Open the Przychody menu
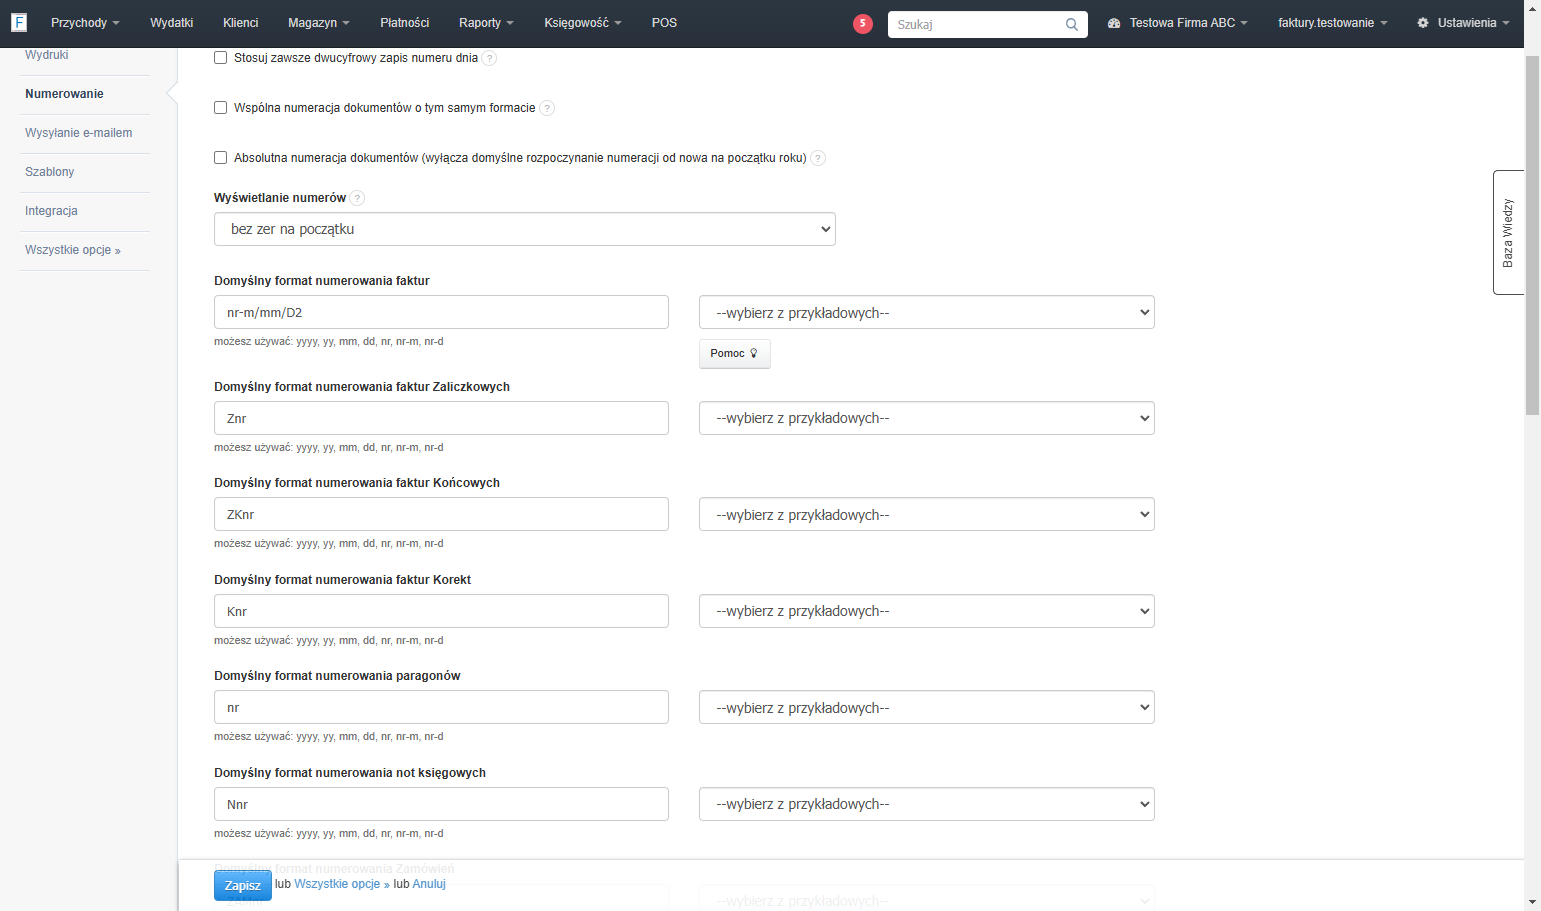 (85, 23)
